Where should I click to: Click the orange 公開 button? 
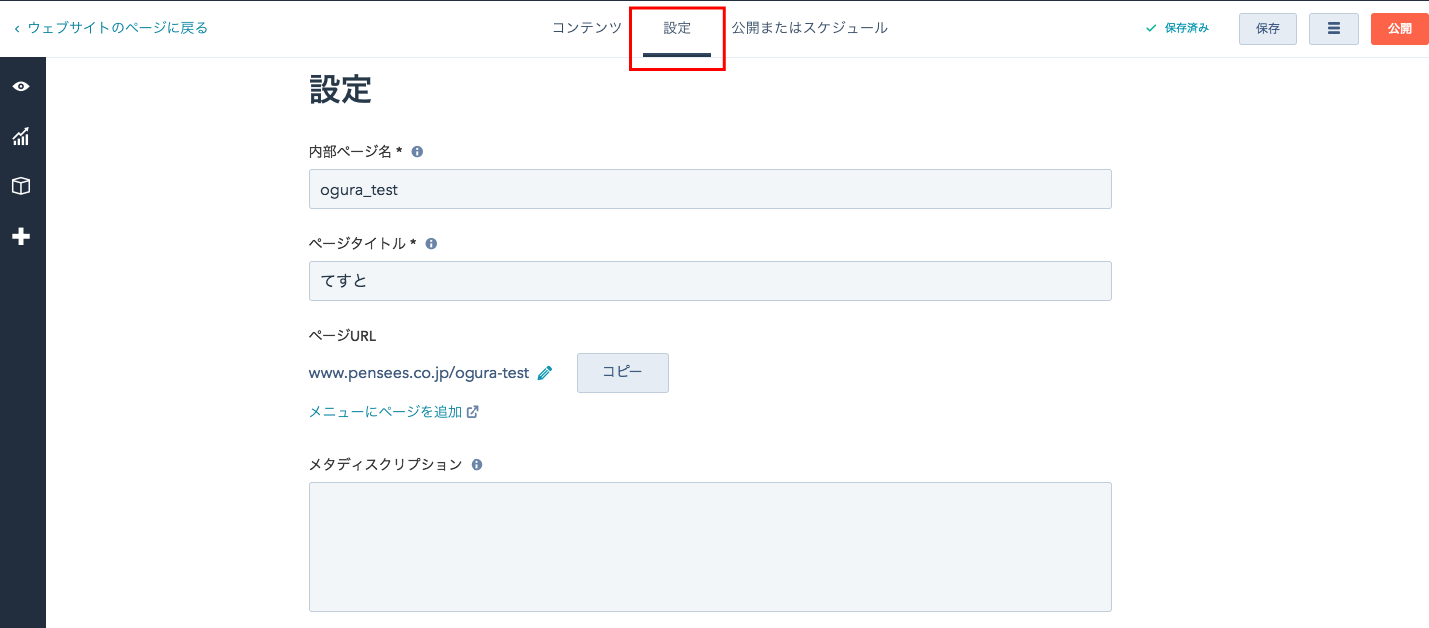coord(1399,28)
